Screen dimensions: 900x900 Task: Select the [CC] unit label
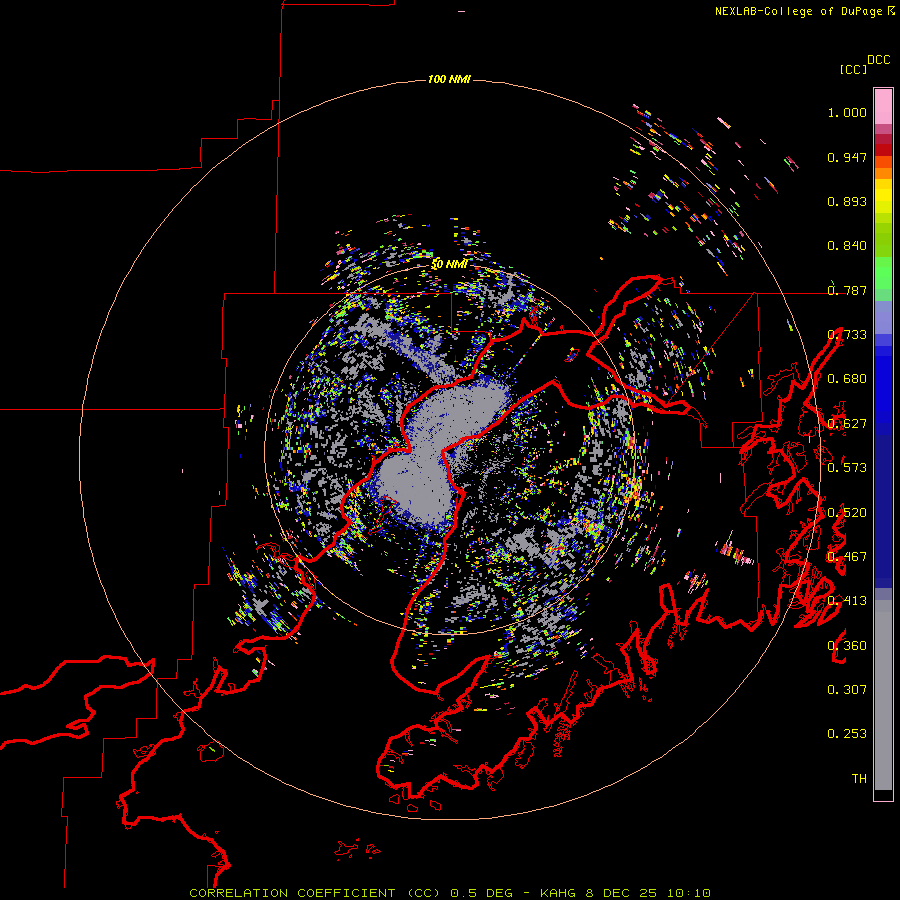[x=854, y=69]
